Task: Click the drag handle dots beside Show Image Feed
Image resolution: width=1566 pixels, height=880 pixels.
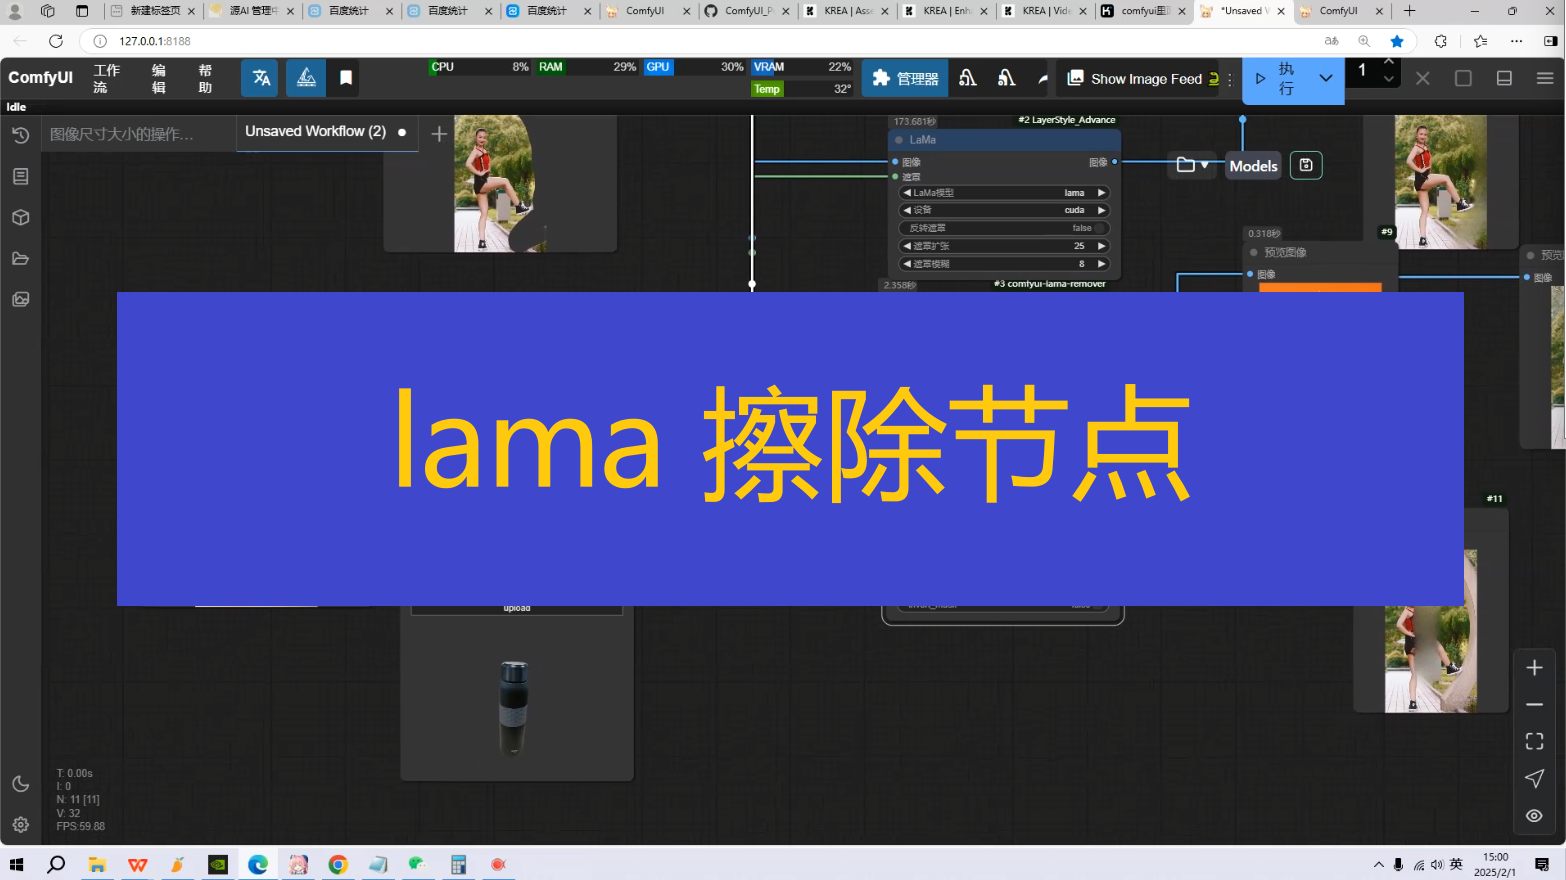Action: point(1230,78)
